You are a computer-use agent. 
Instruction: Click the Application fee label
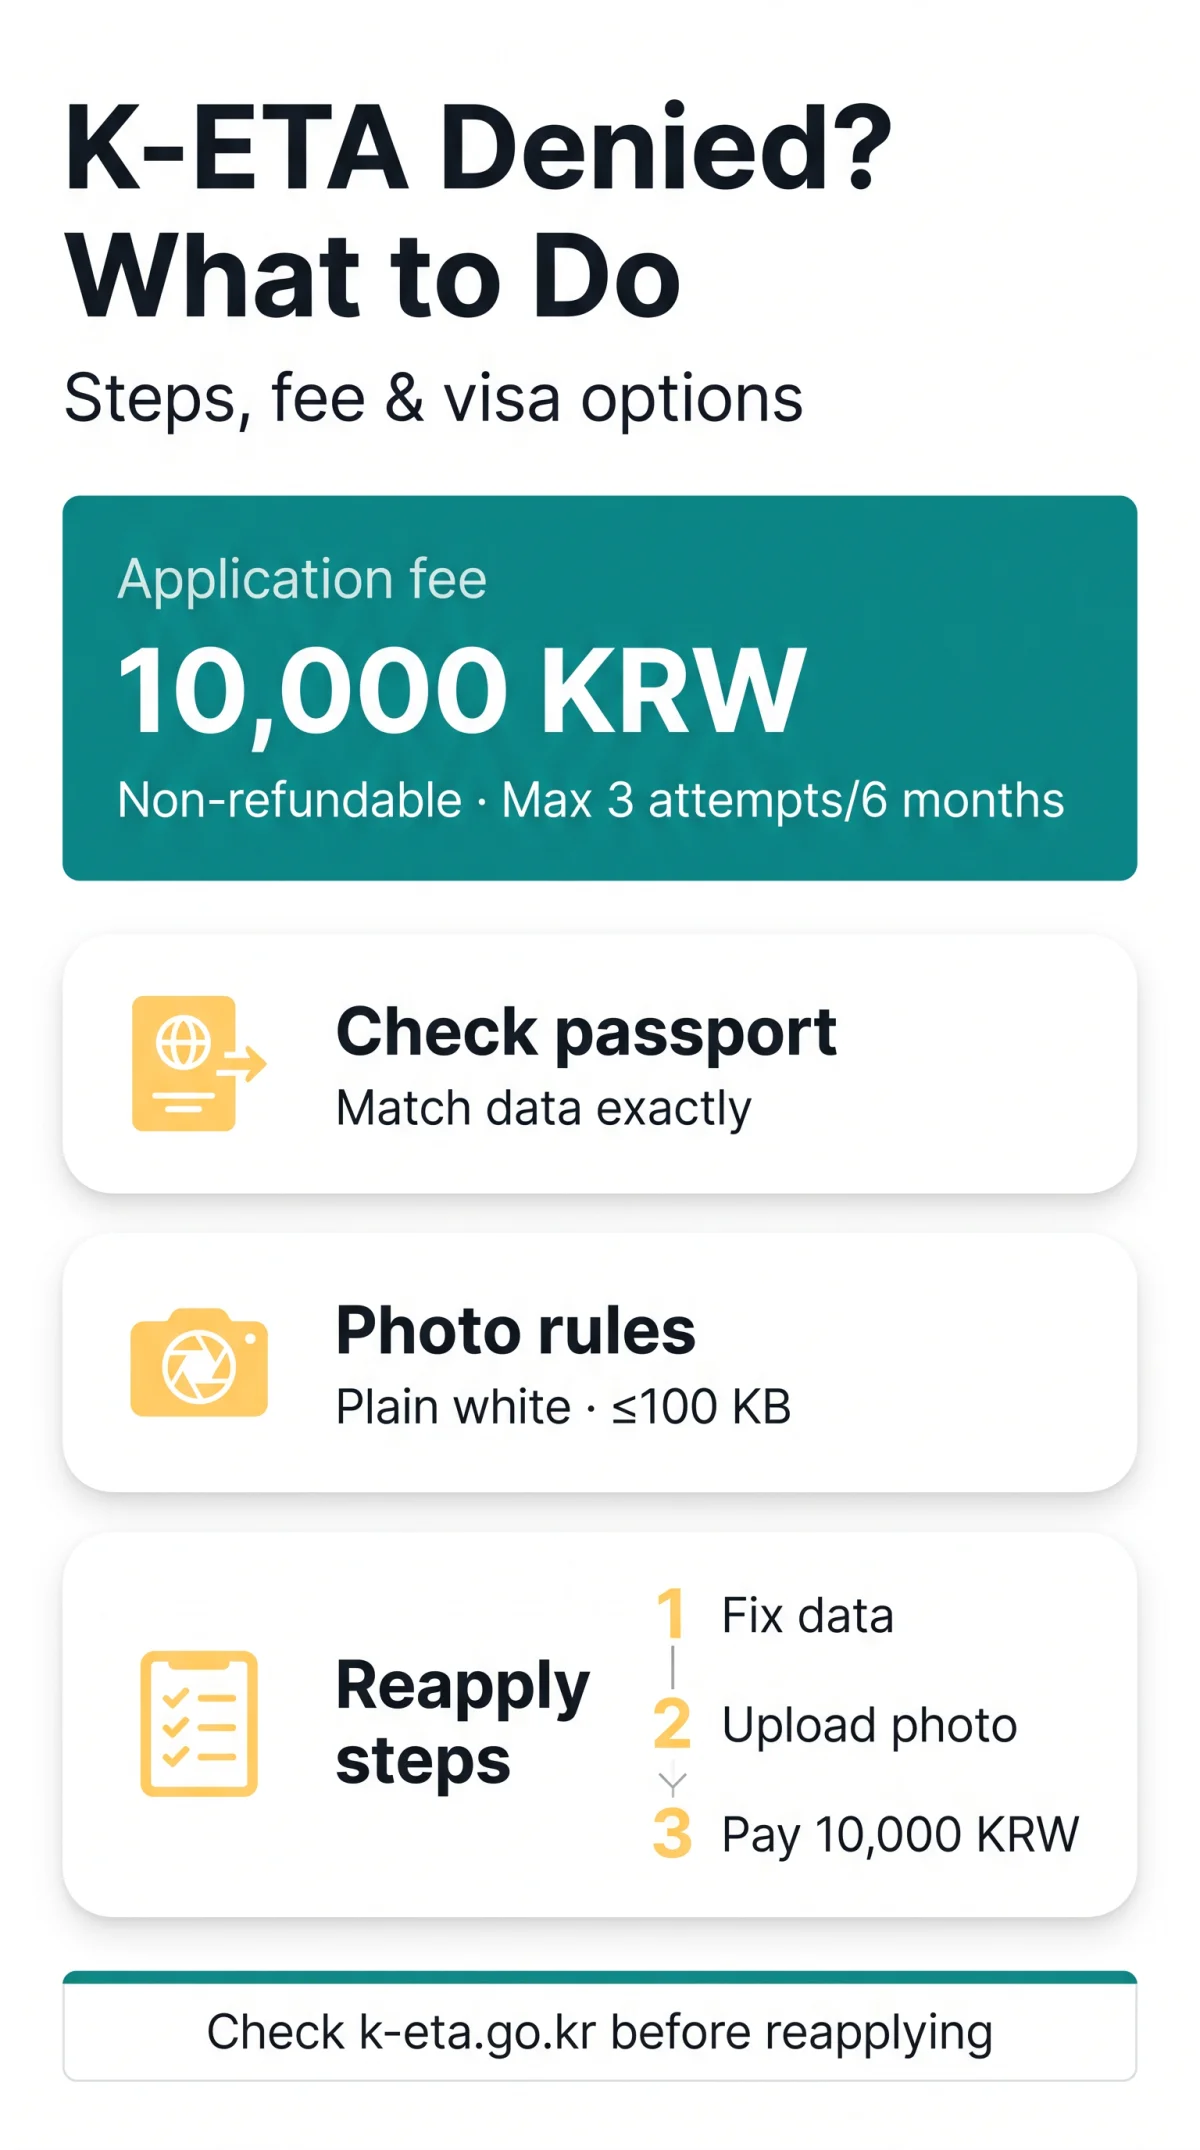point(302,579)
